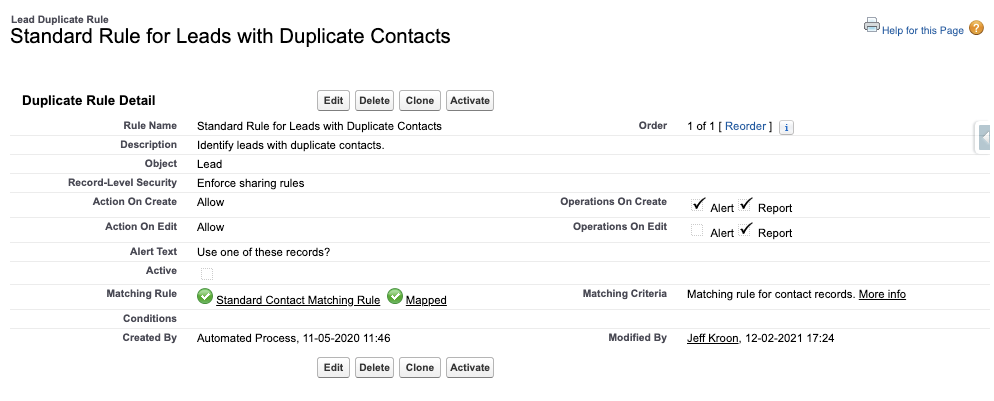Activate the rule with the bottom Activate button

click(x=470, y=368)
